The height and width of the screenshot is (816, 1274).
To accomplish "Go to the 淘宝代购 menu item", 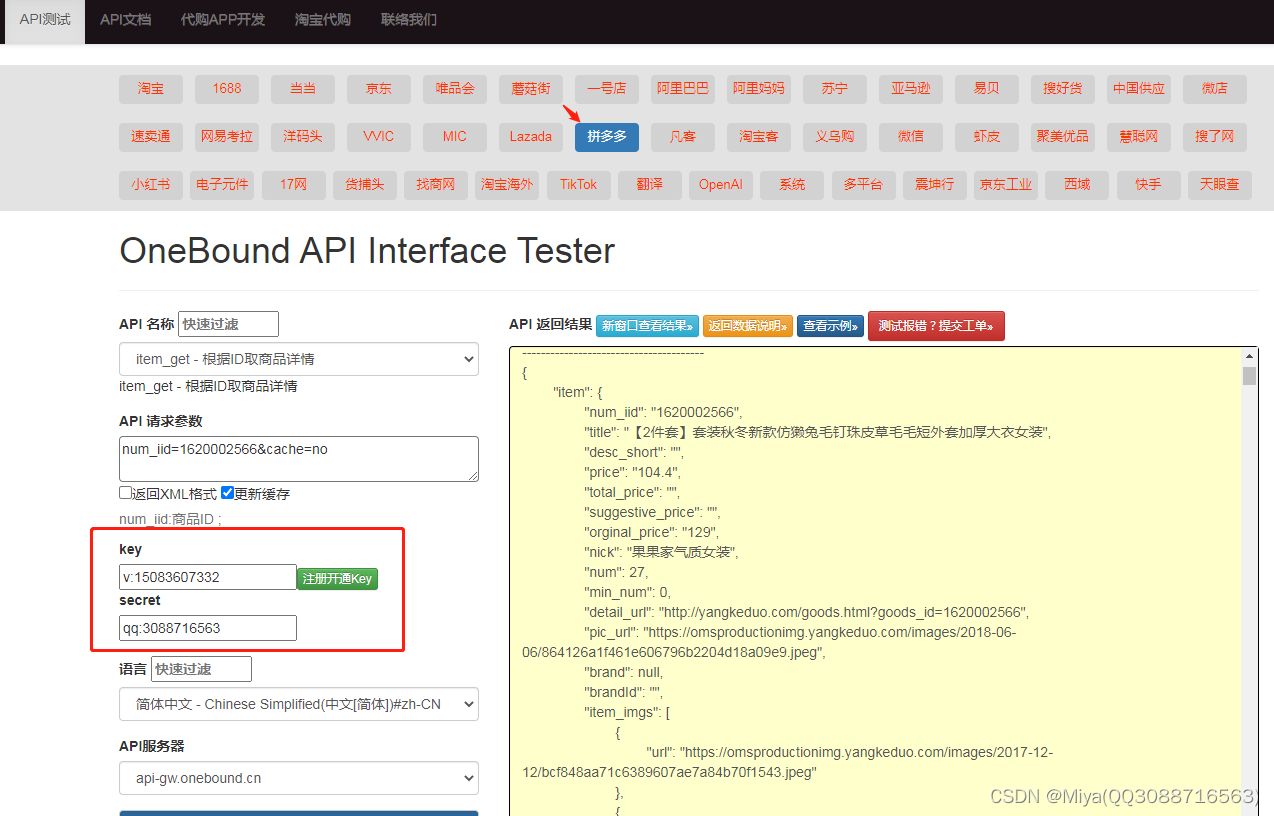I will [x=323, y=20].
